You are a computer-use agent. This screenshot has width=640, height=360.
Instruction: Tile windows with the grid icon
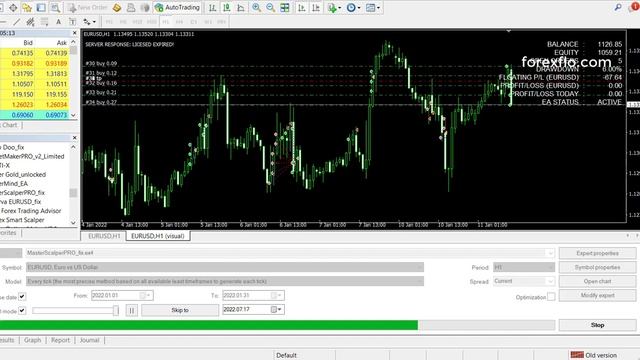(284, 7)
